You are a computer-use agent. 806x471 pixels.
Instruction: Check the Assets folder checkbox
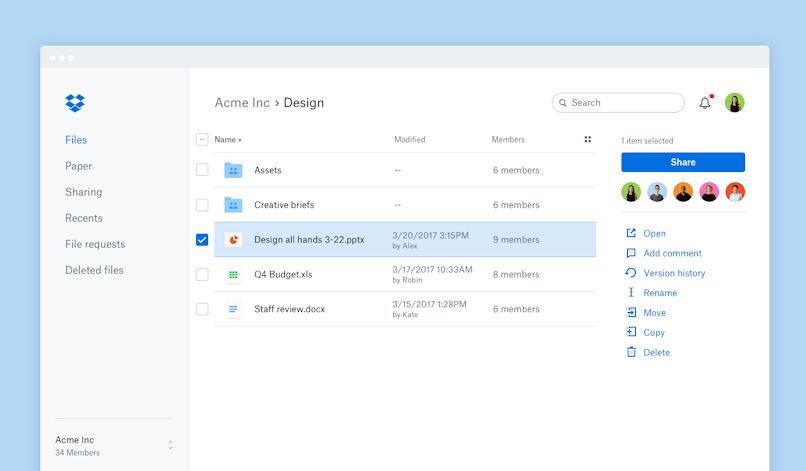[202, 170]
